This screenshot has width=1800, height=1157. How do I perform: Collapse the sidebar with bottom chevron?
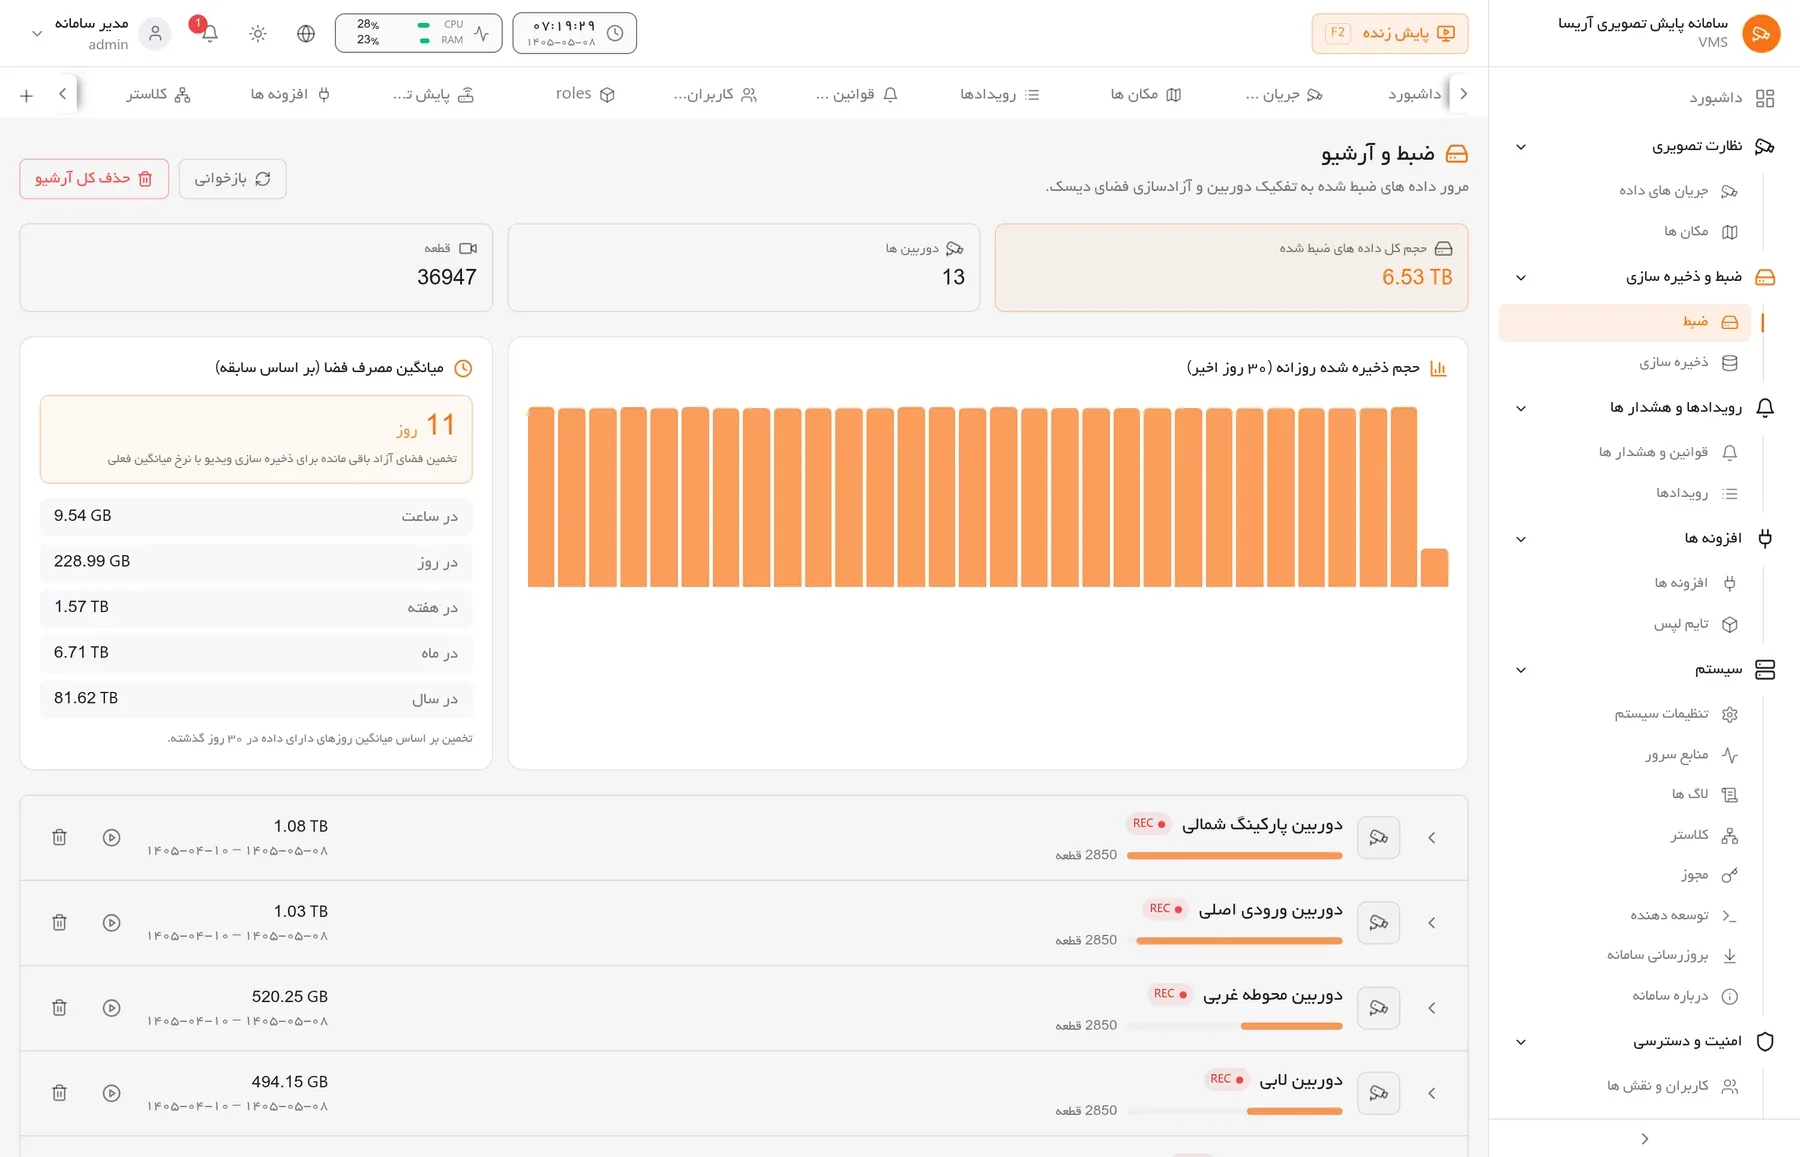(1645, 1139)
